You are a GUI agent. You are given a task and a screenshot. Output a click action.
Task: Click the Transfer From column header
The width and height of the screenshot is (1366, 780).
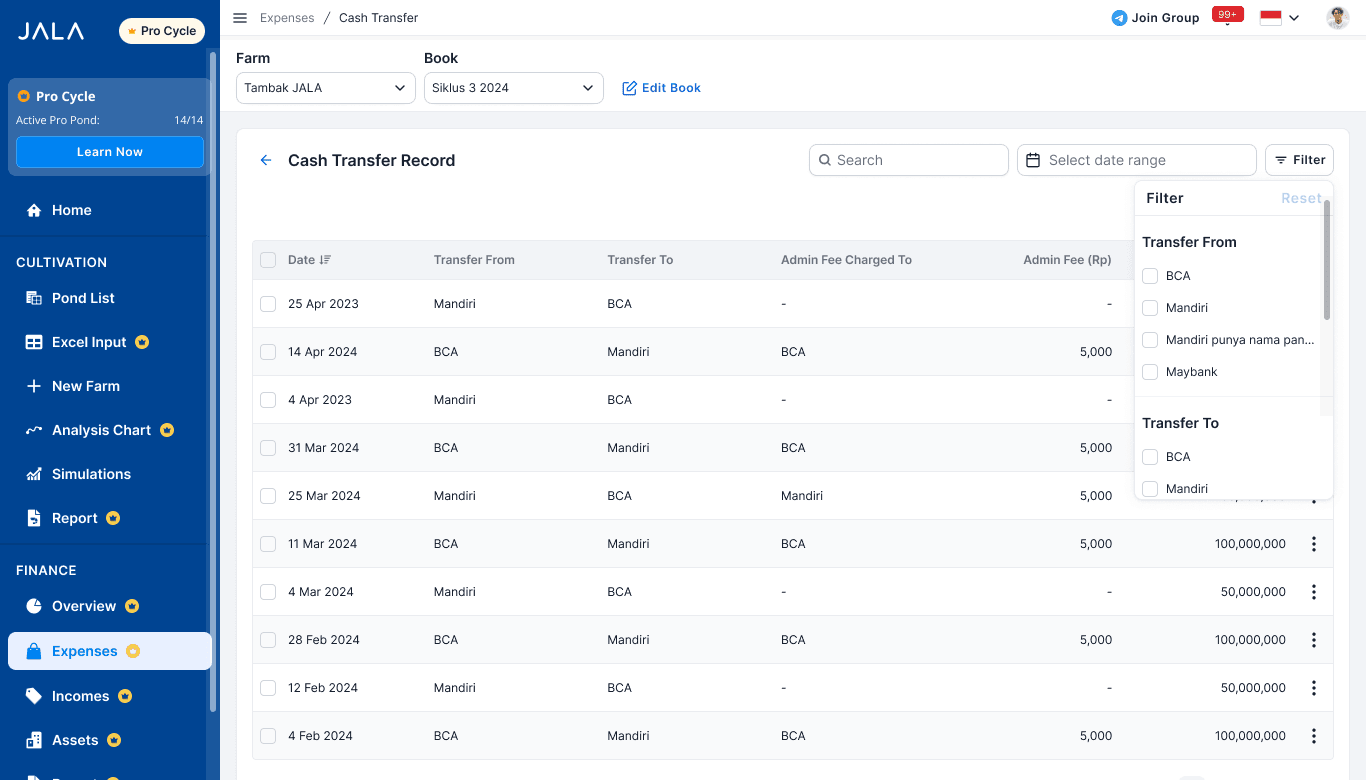[474, 260]
